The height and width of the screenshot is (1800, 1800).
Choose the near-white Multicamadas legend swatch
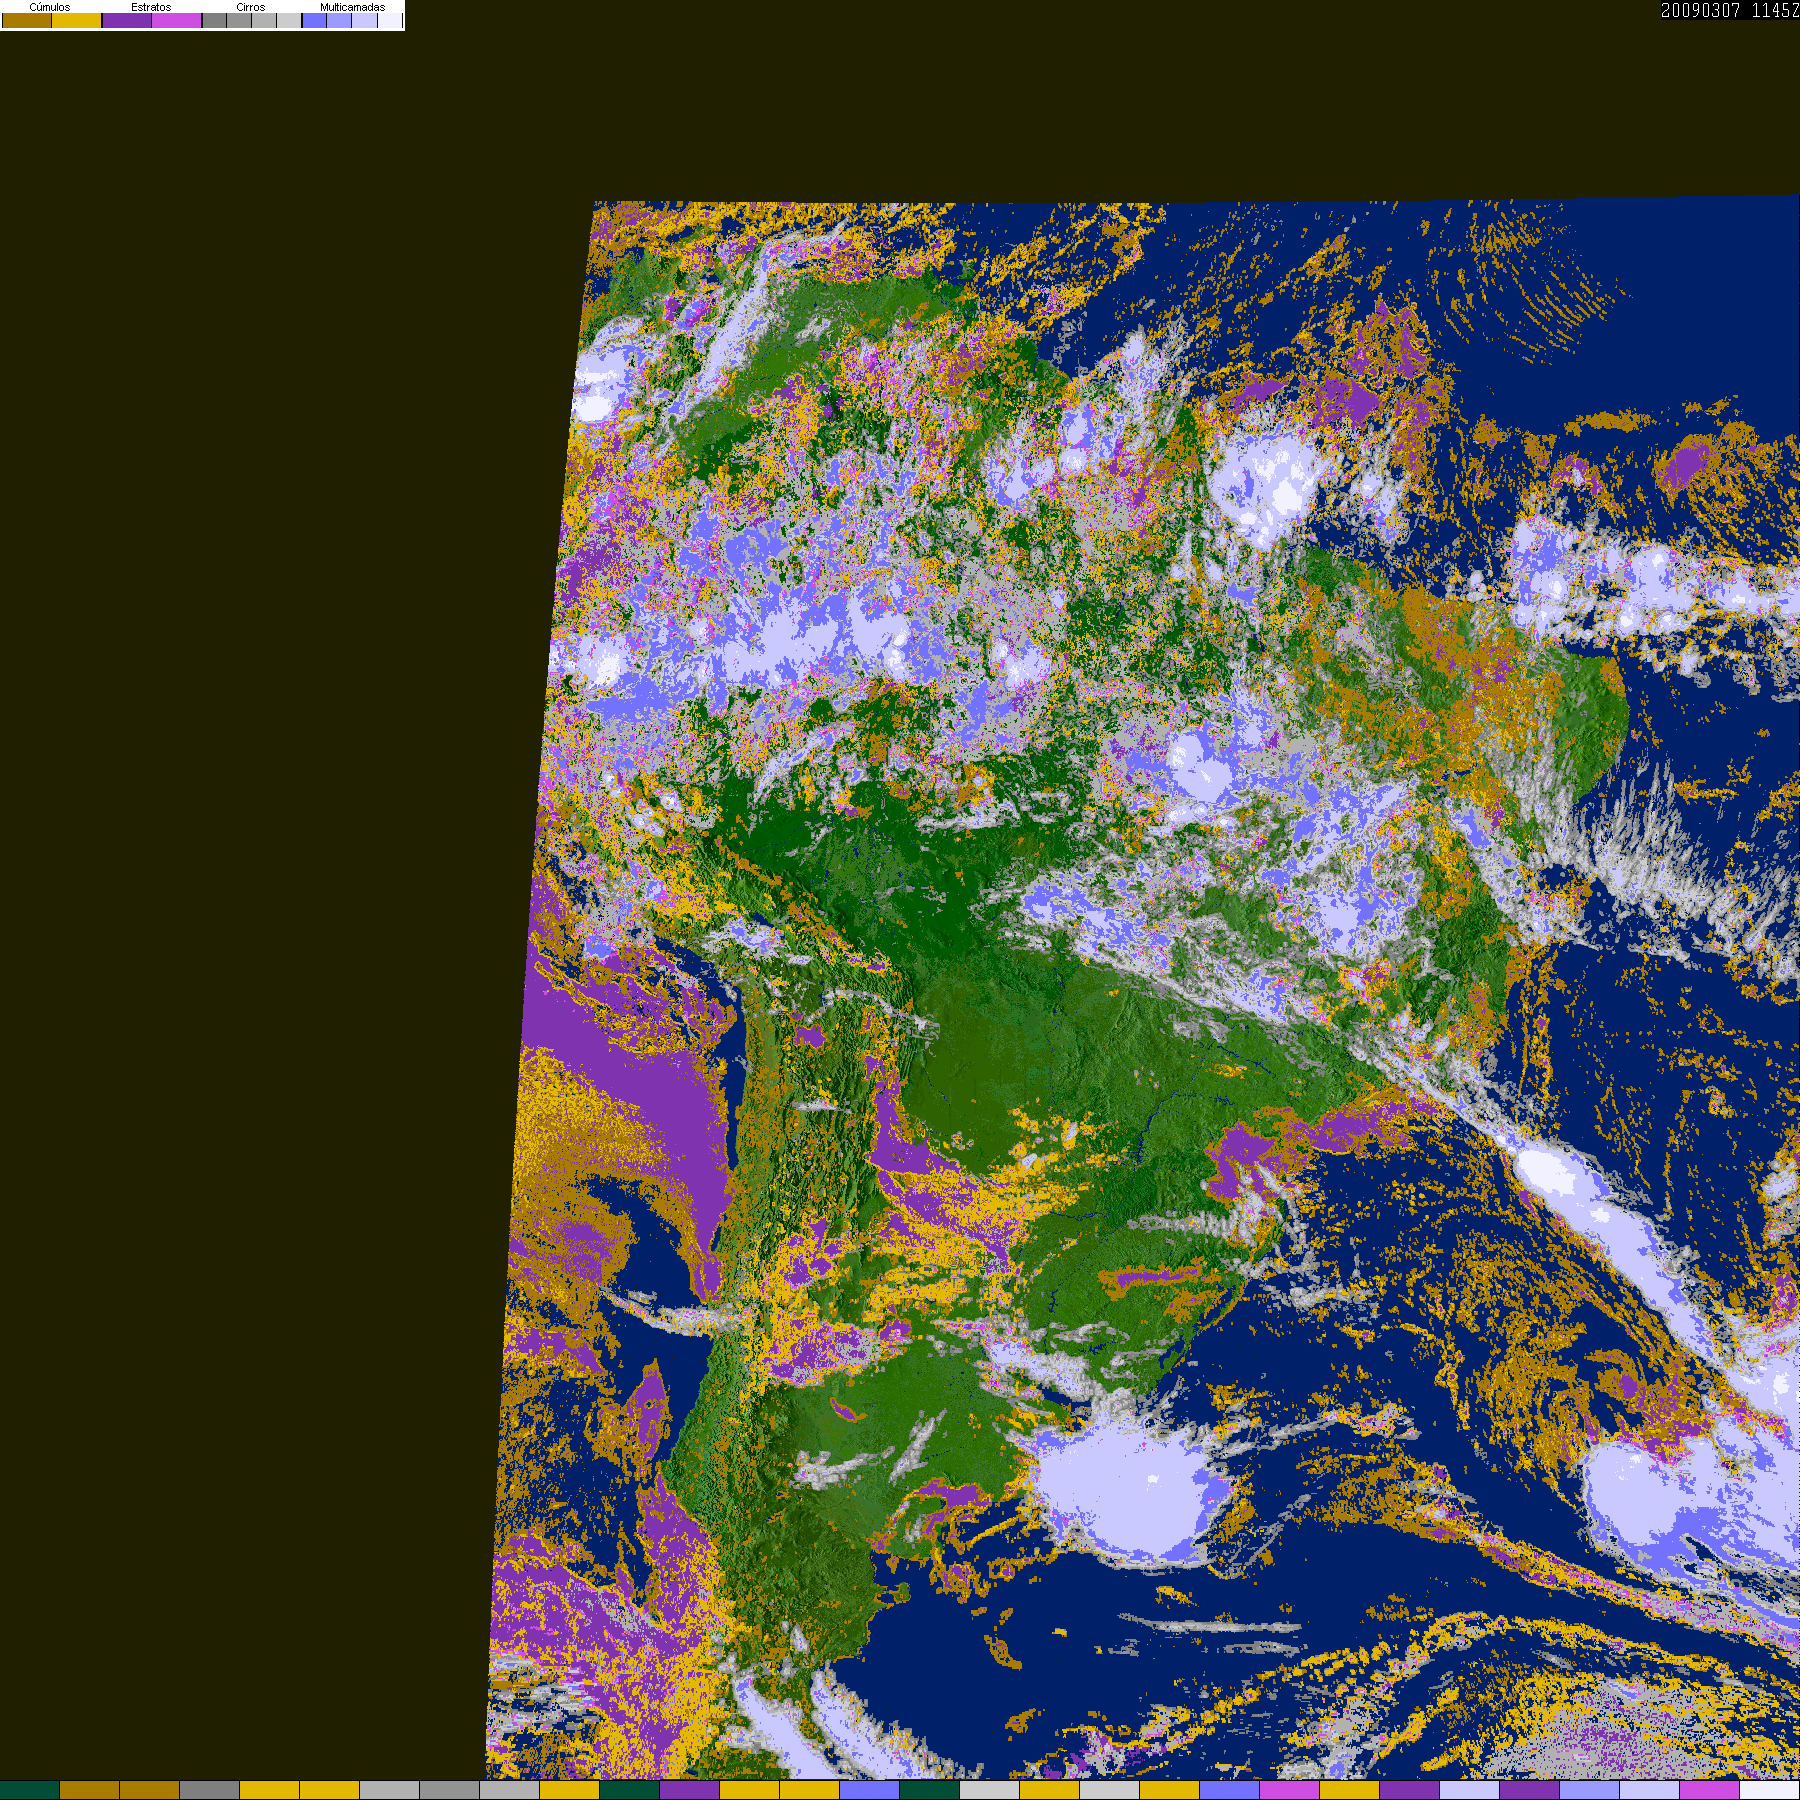tap(389, 21)
